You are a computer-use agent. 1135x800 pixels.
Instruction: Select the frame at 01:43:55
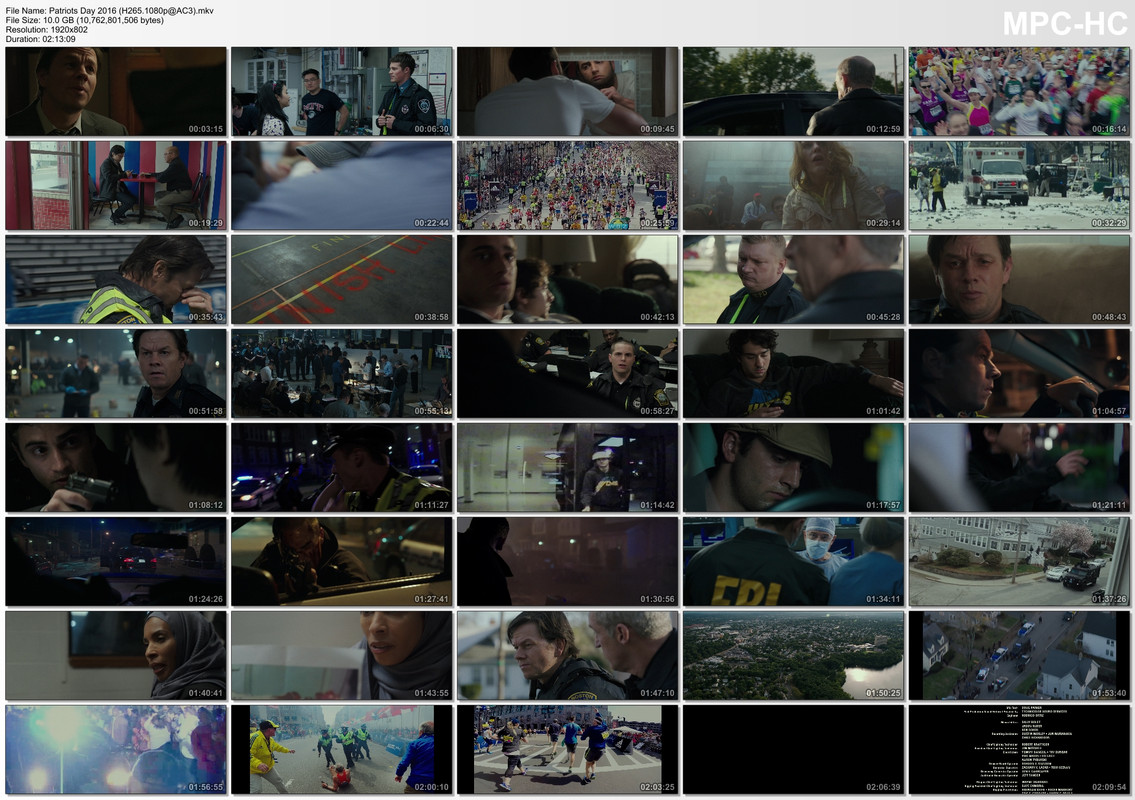pos(342,655)
